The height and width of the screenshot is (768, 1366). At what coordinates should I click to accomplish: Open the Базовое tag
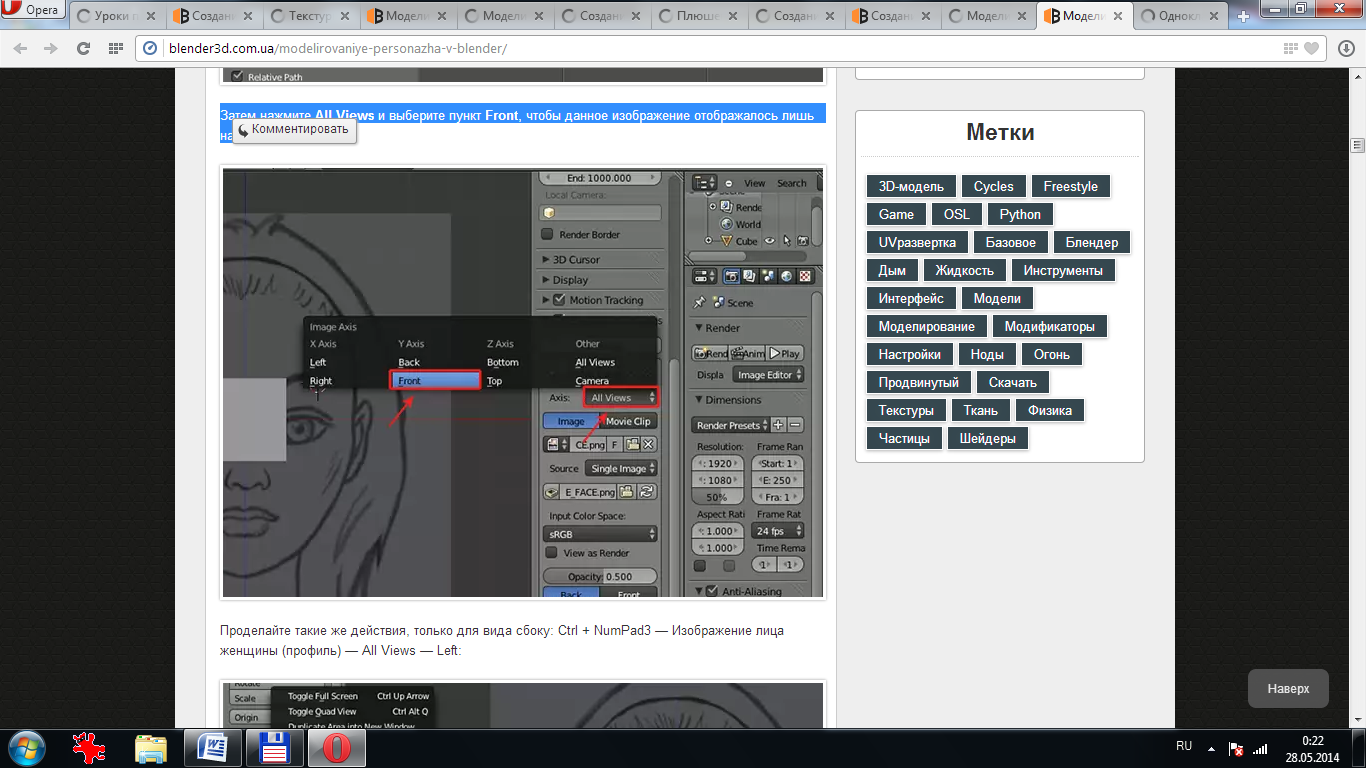click(1011, 242)
